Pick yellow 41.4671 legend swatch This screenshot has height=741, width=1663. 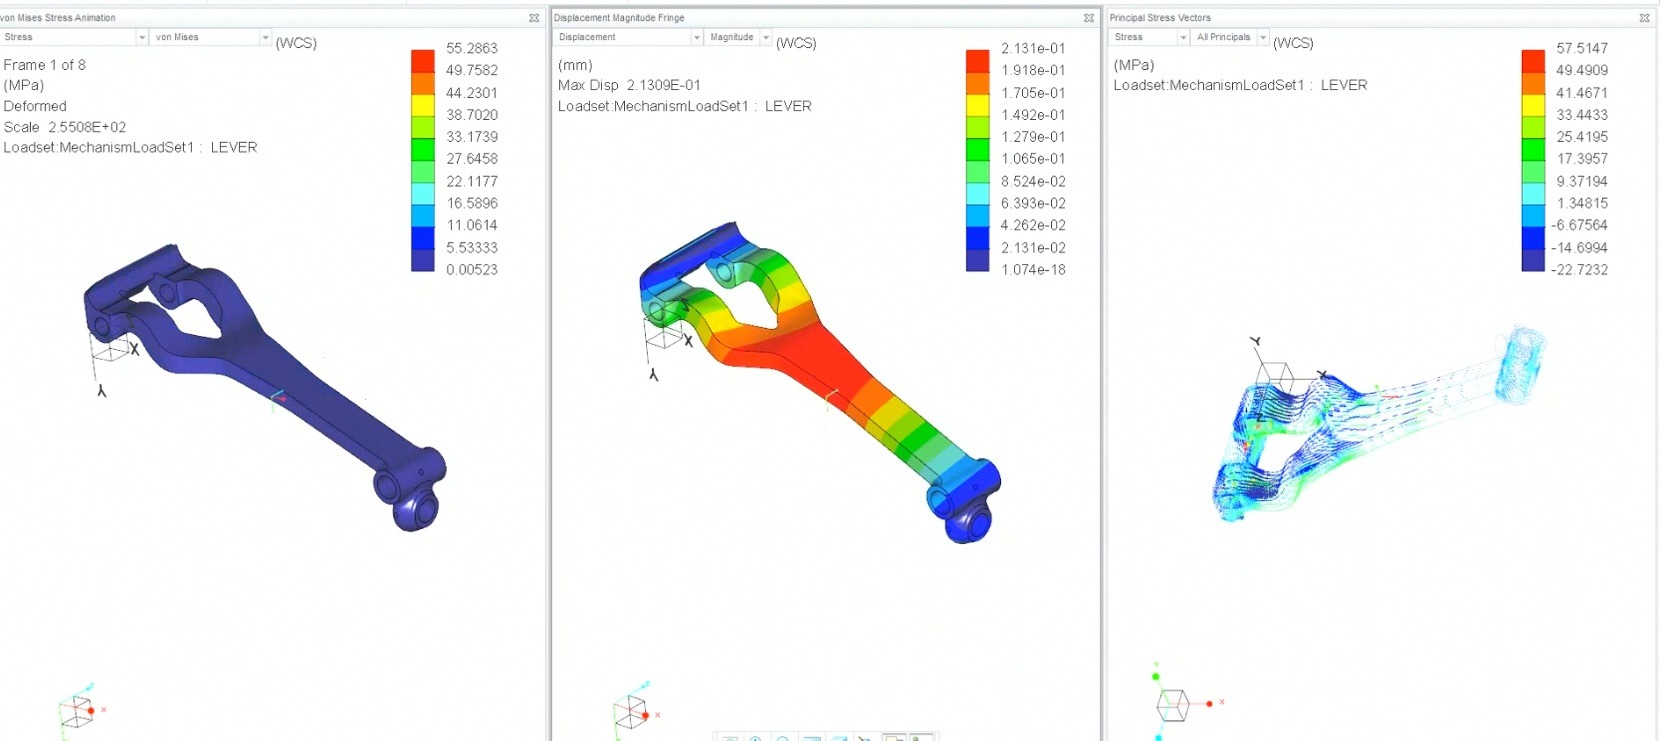point(1532,105)
